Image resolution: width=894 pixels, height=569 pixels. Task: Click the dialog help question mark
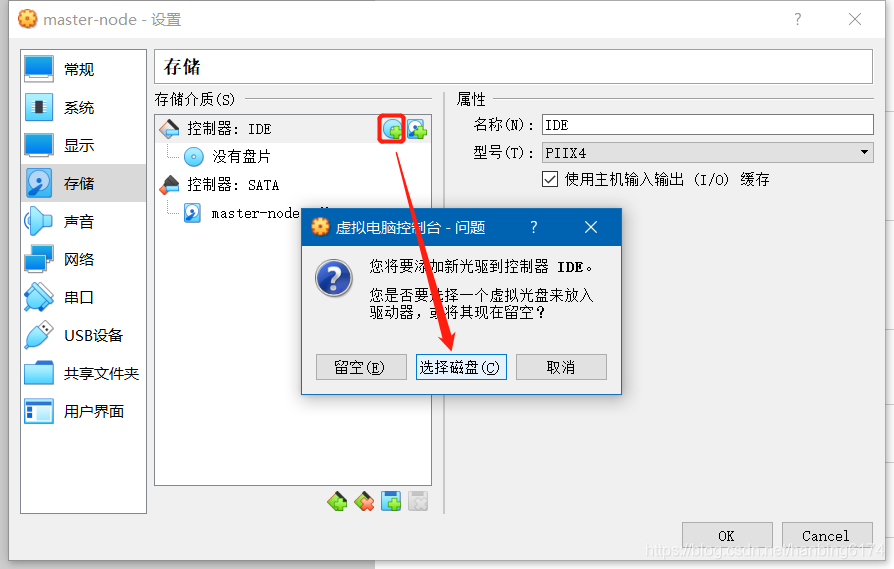[x=534, y=227]
